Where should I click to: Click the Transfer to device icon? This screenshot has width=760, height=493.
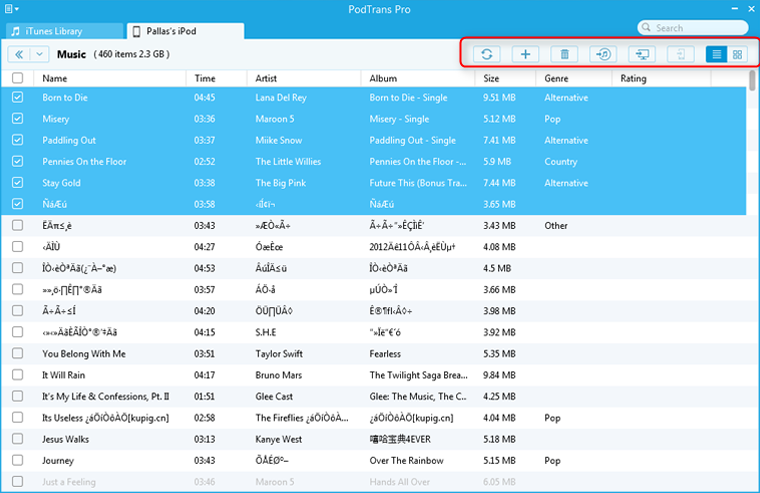pos(679,54)
